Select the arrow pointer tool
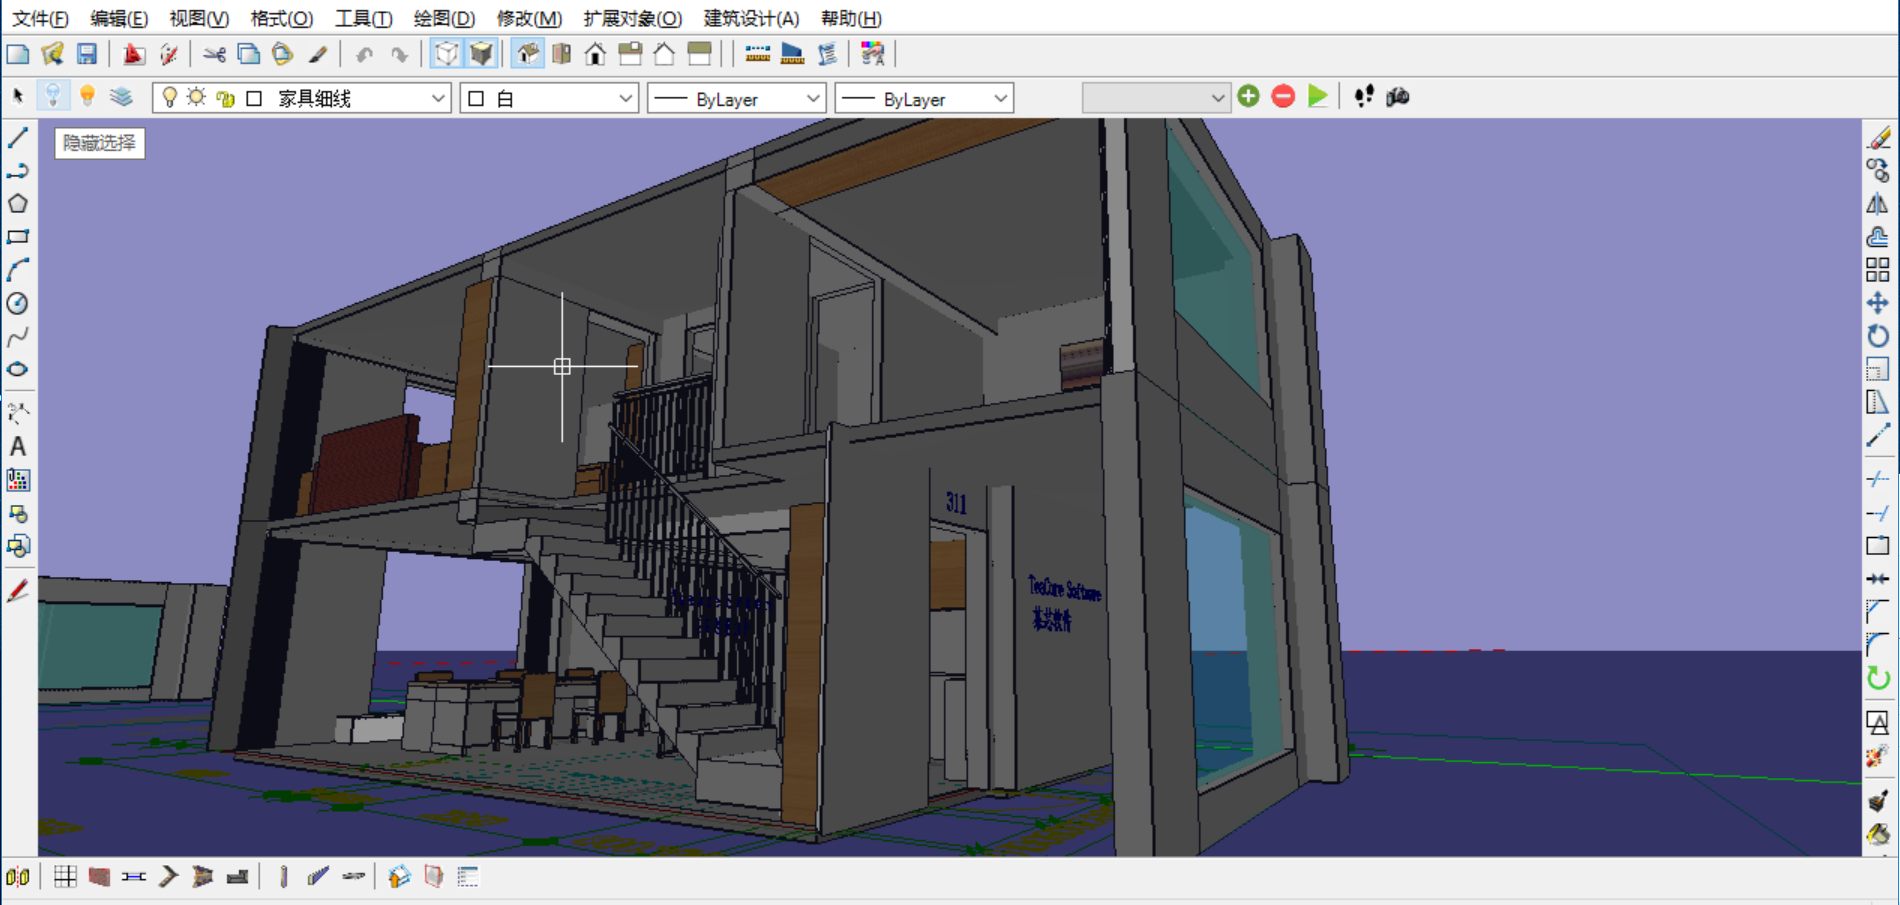Viewport: 1900px width, 905px height. (18, 97)
